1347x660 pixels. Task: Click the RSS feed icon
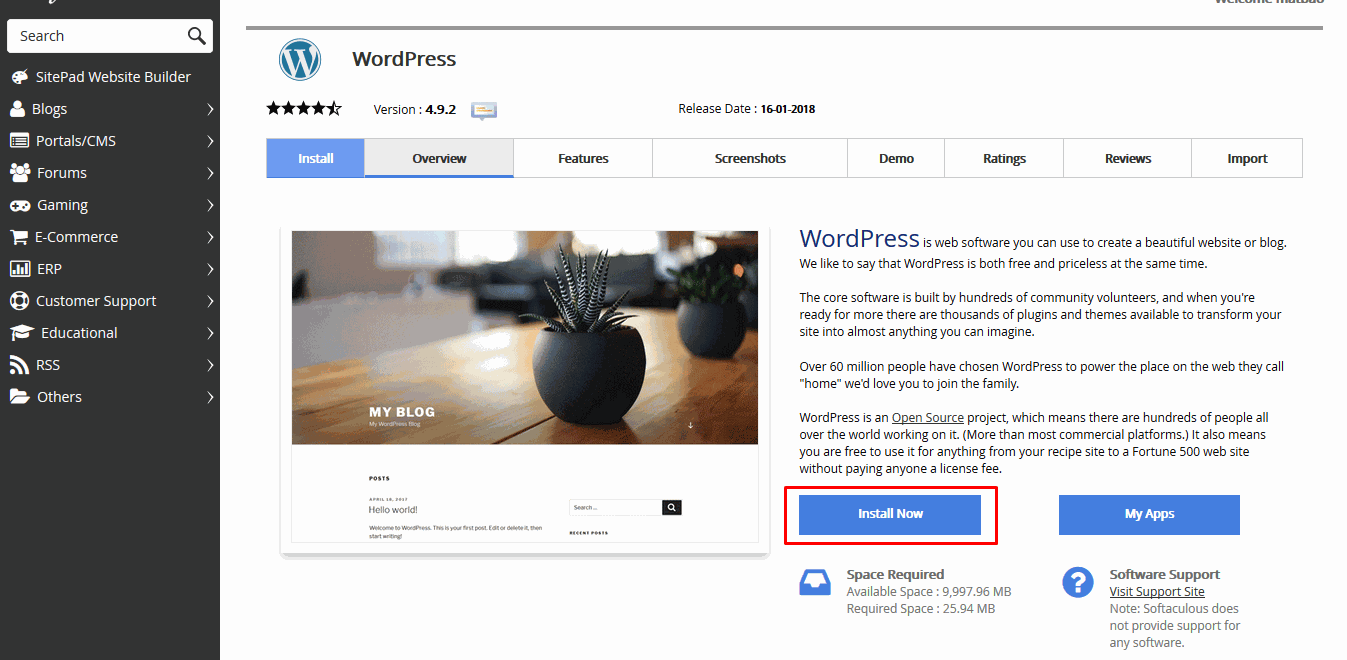click(19, 365)
